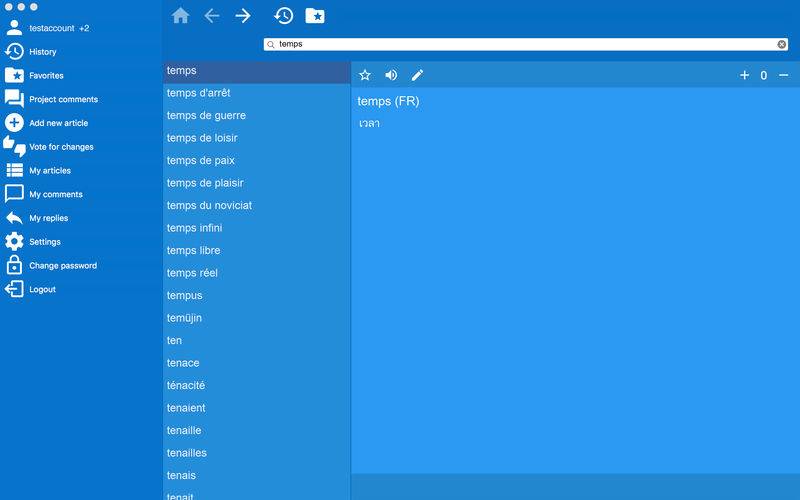This screenshot has height=500, width=800.
Task: Click the Settings gear icon
Action: (x=14, y=241)
